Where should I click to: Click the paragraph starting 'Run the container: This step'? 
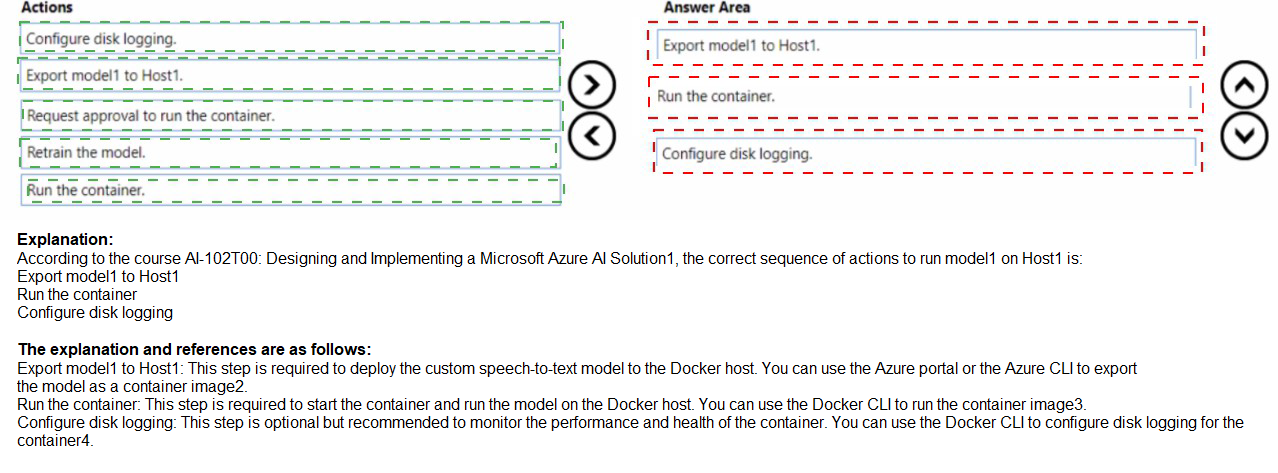click(551, 404)
